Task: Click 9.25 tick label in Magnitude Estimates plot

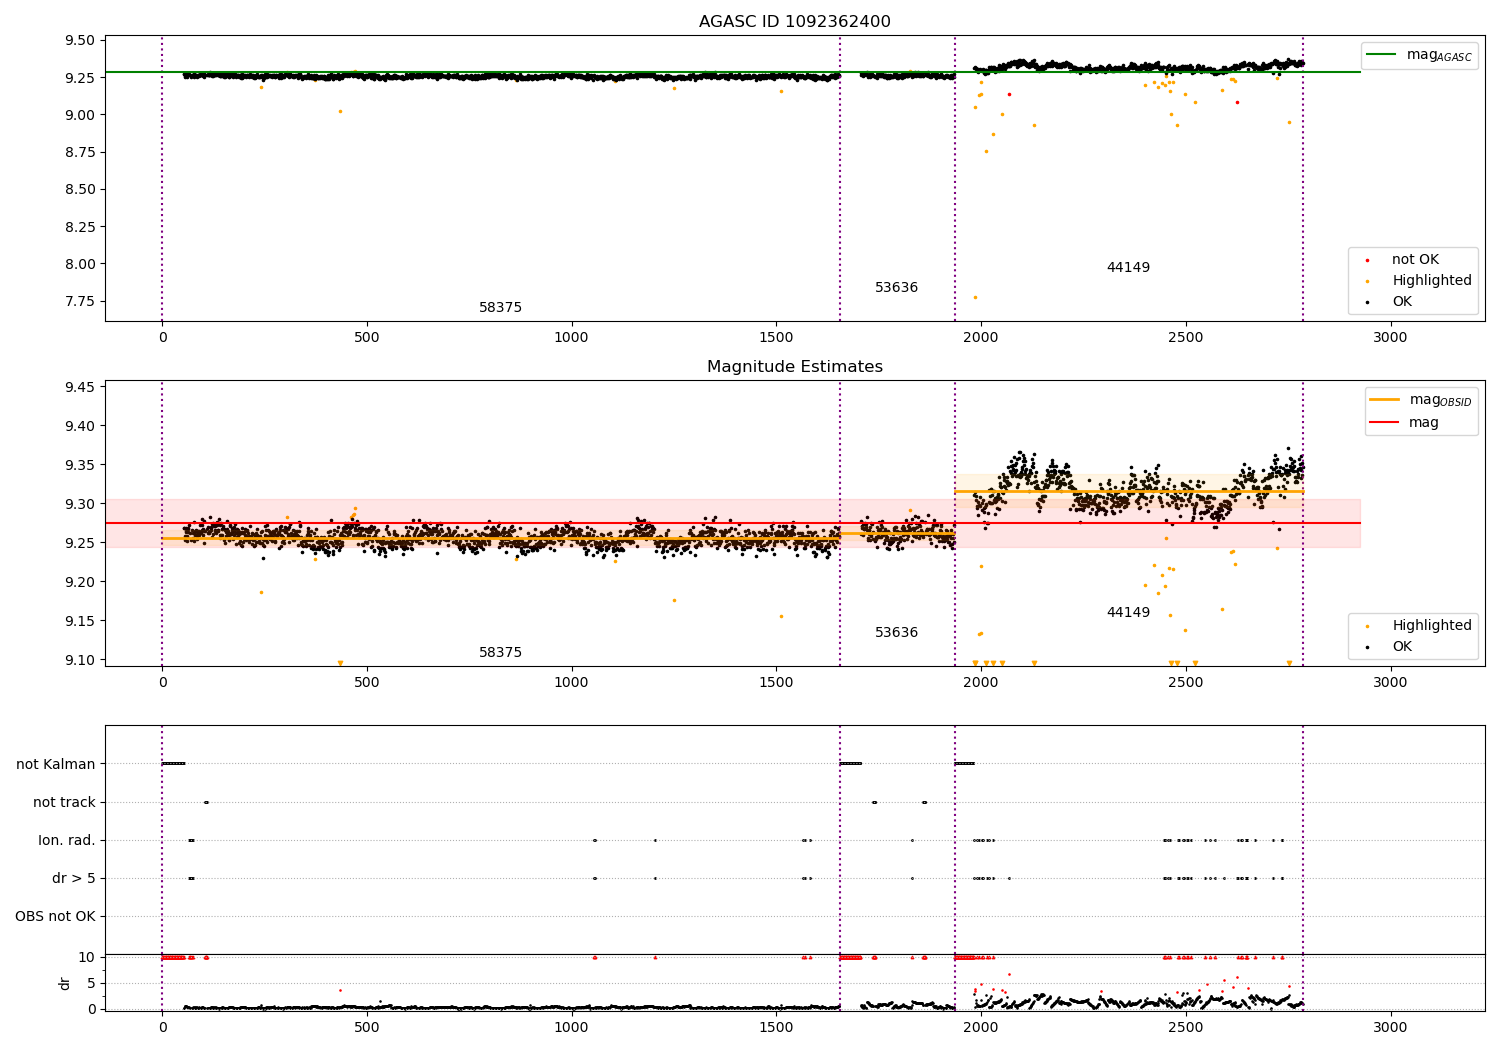Action: click(80, 543)
